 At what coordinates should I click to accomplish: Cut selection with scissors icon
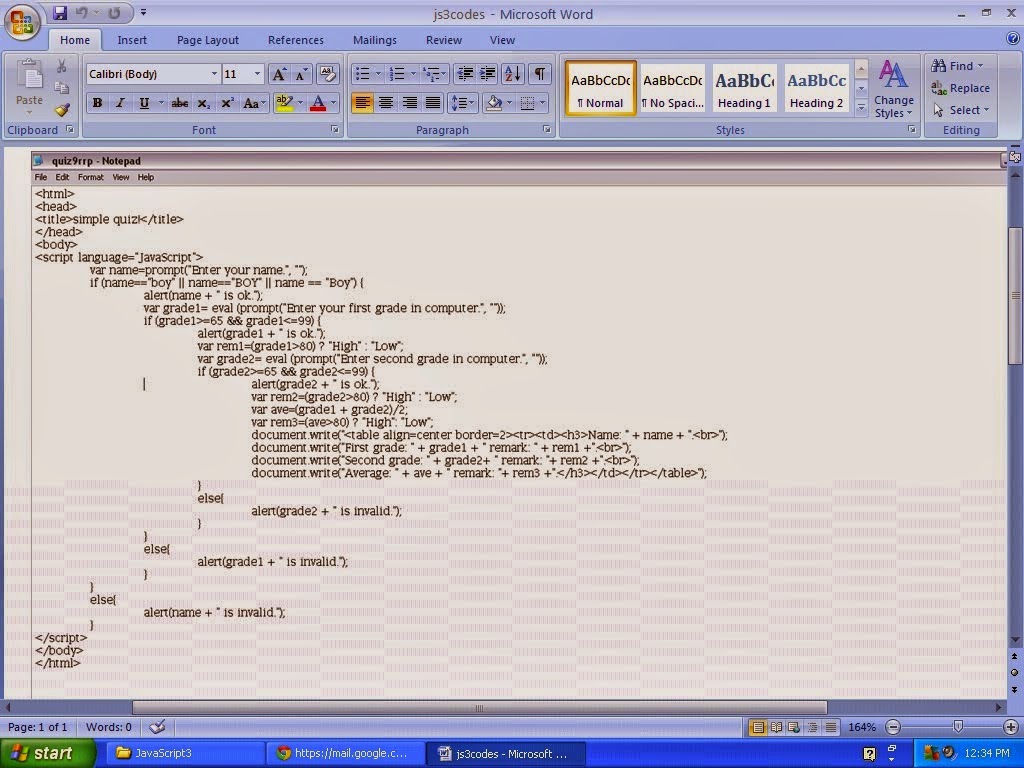point(61,67)
